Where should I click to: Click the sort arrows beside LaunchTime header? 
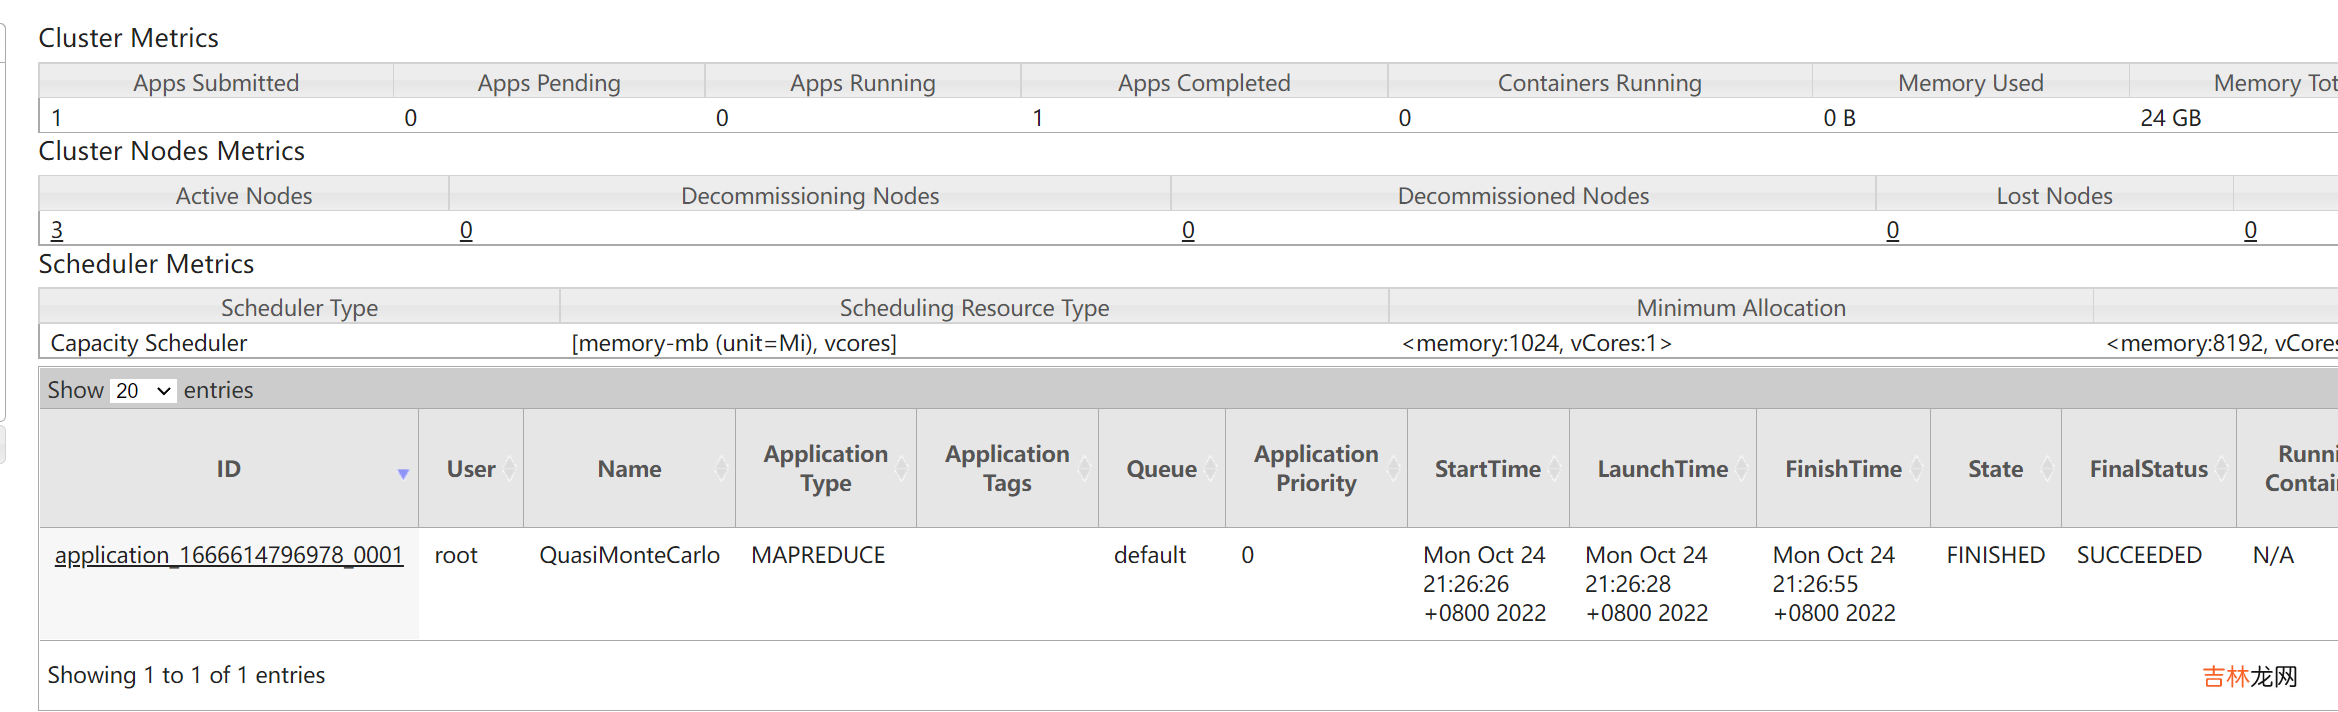coord(1741,469)
